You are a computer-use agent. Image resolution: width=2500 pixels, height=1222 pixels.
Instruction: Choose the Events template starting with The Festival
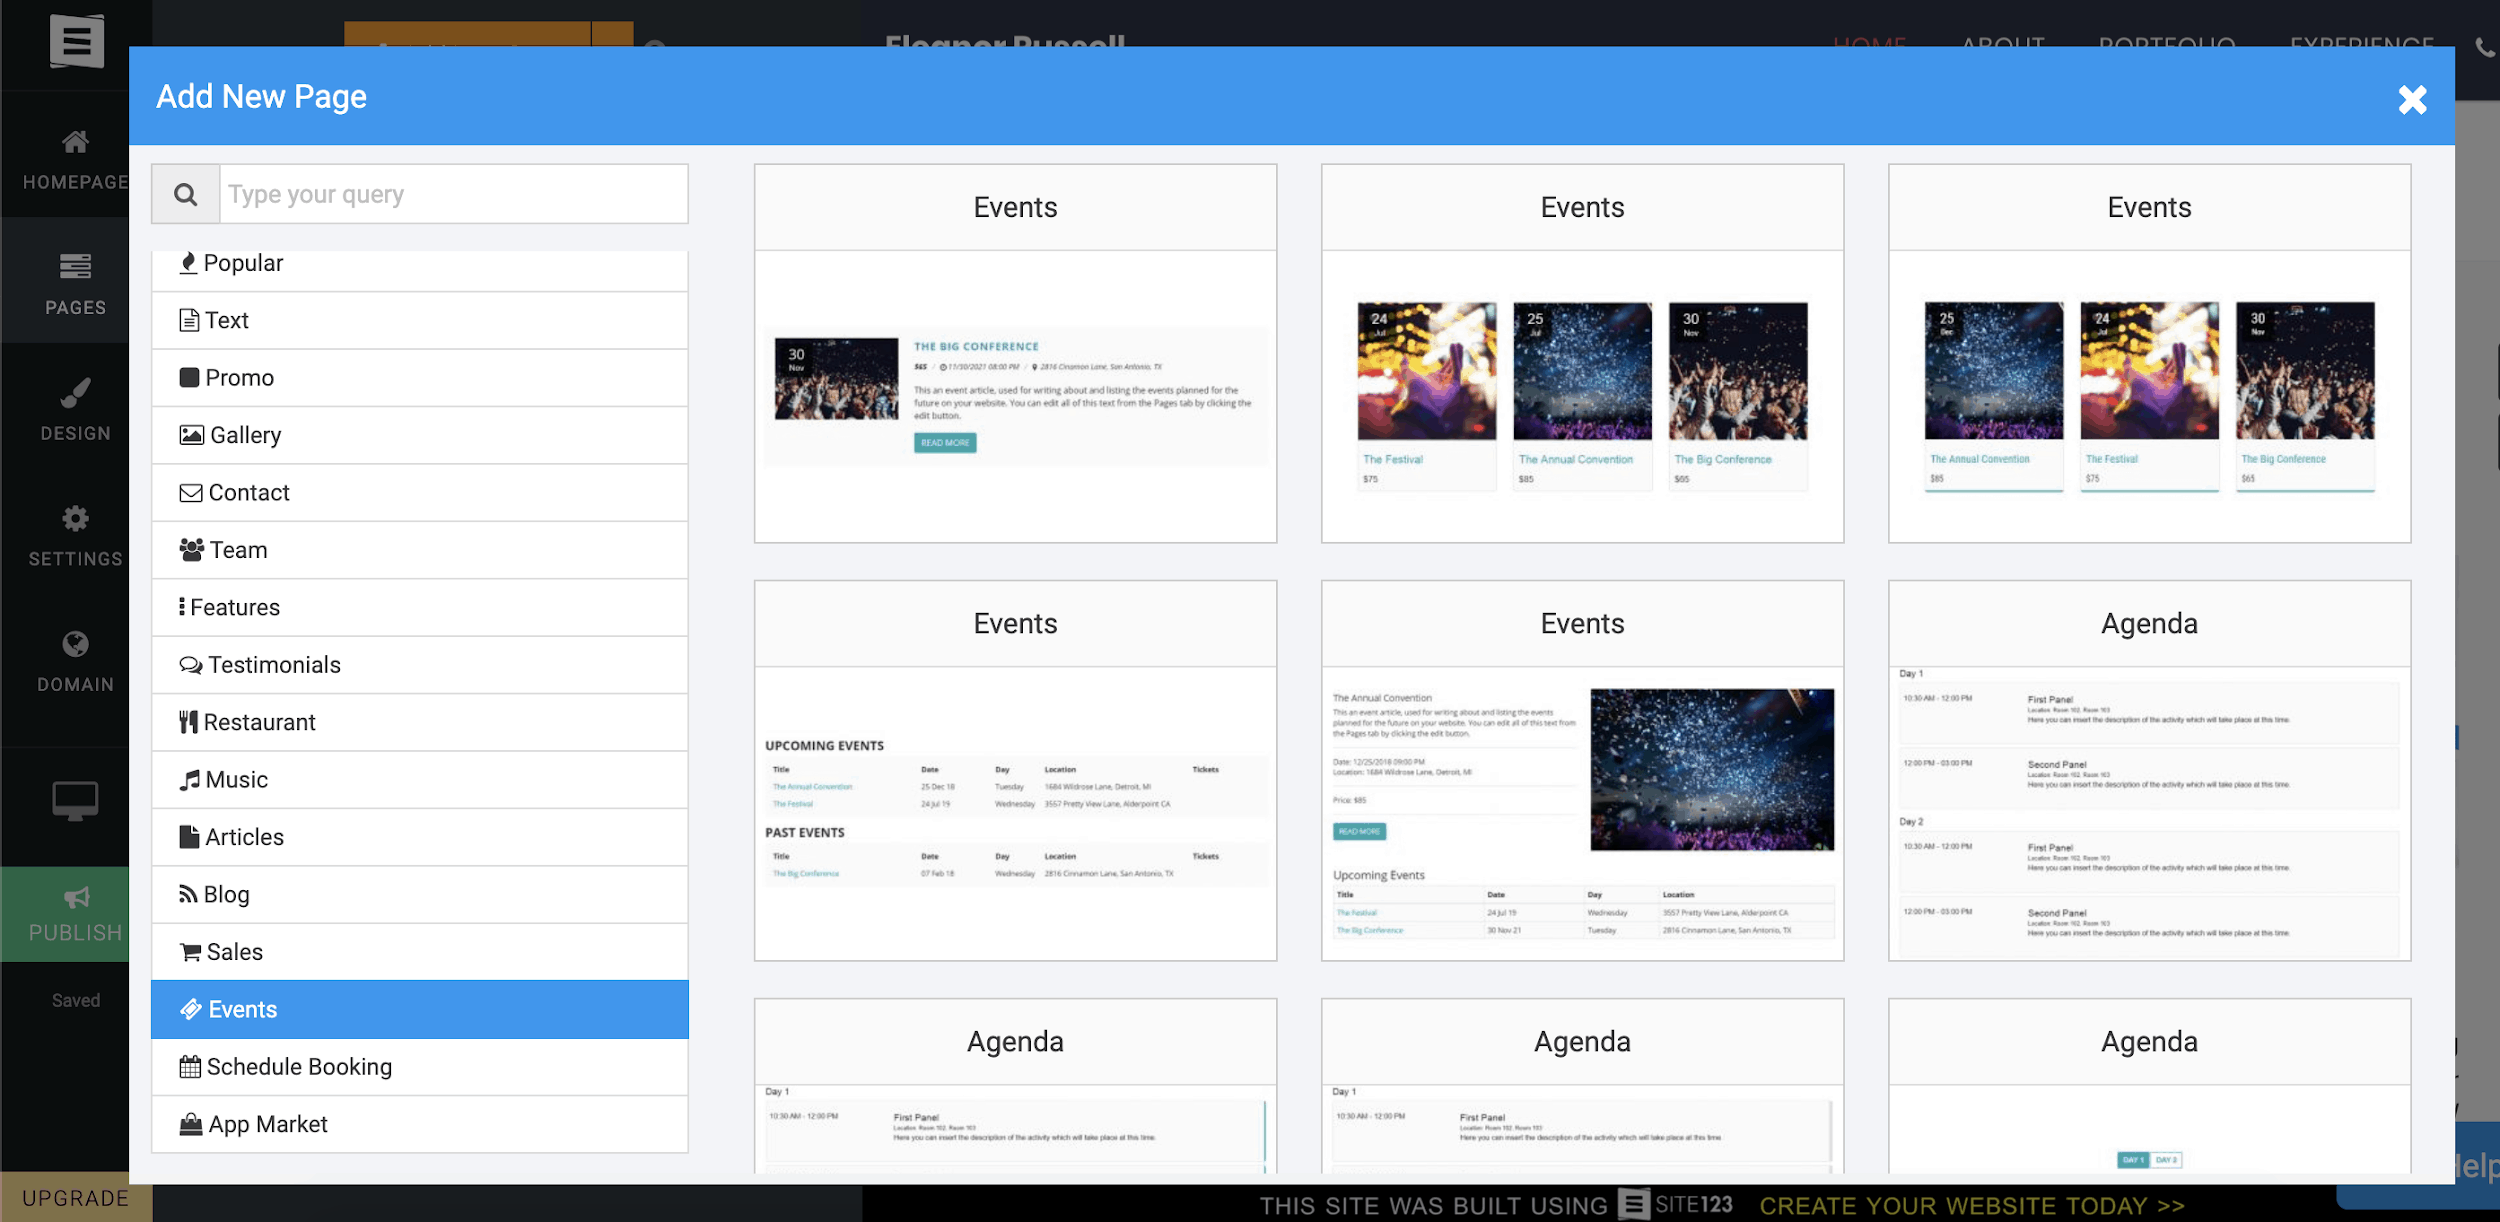click(1582, 354)
